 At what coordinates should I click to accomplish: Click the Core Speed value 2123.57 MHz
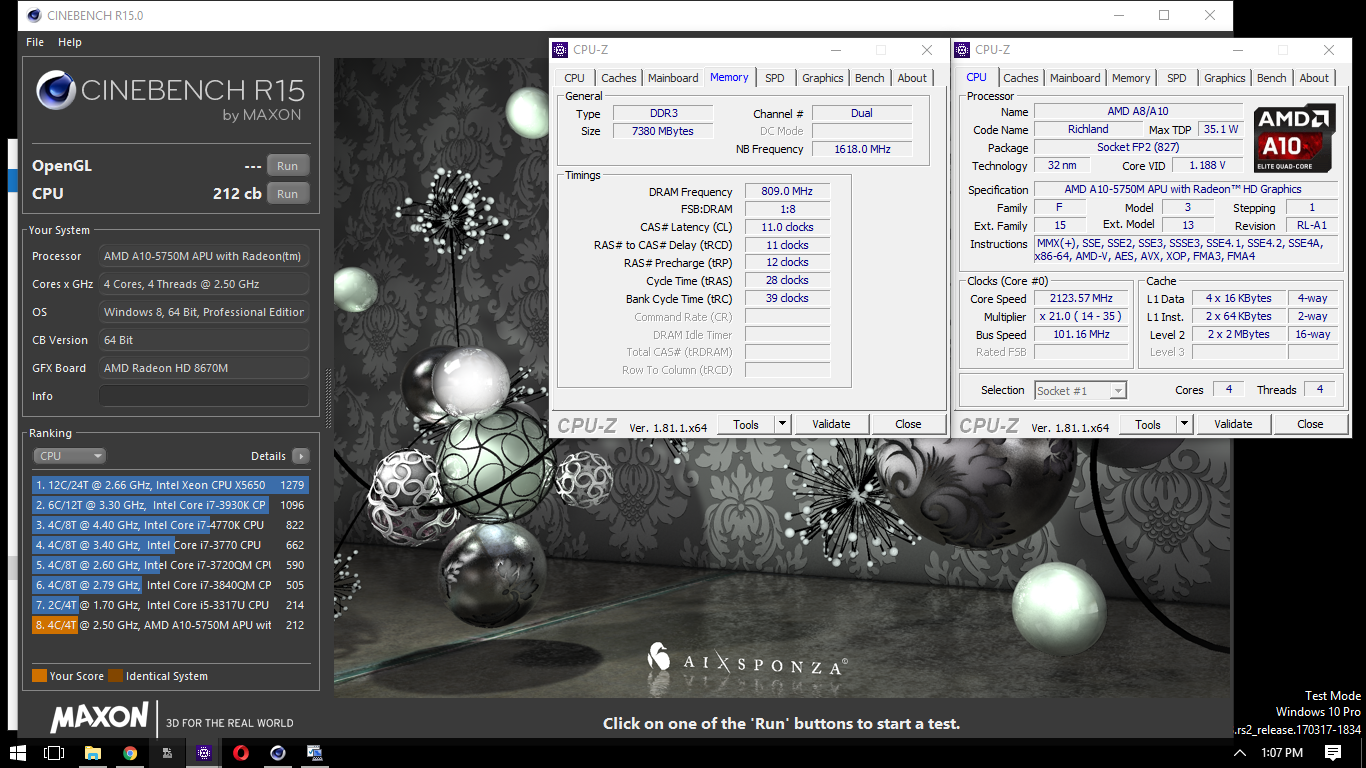tap(1083, 298)
